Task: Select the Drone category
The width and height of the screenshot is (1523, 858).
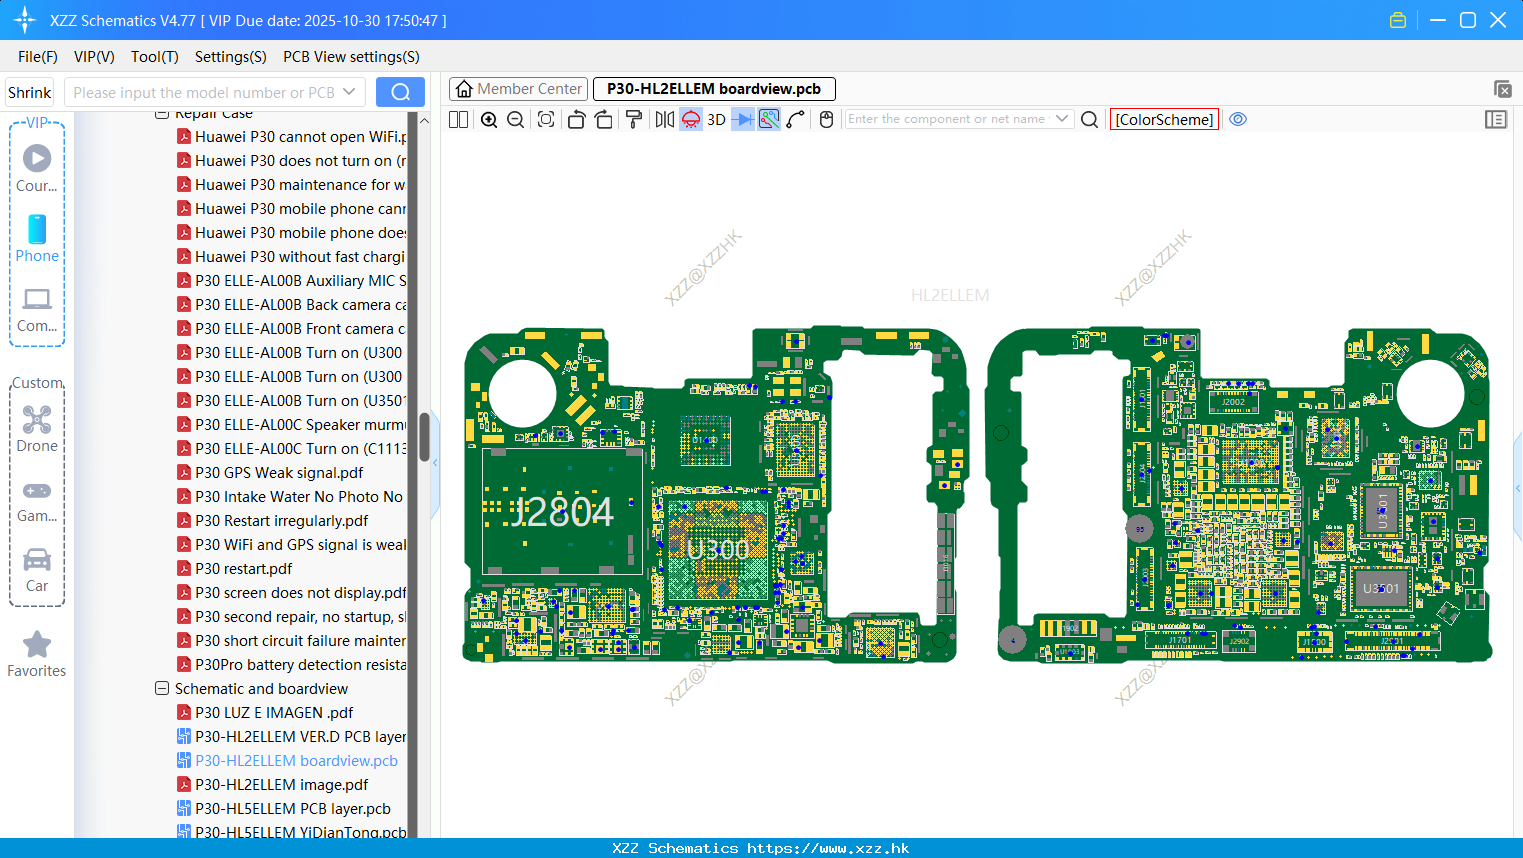Action: (37, 429)
